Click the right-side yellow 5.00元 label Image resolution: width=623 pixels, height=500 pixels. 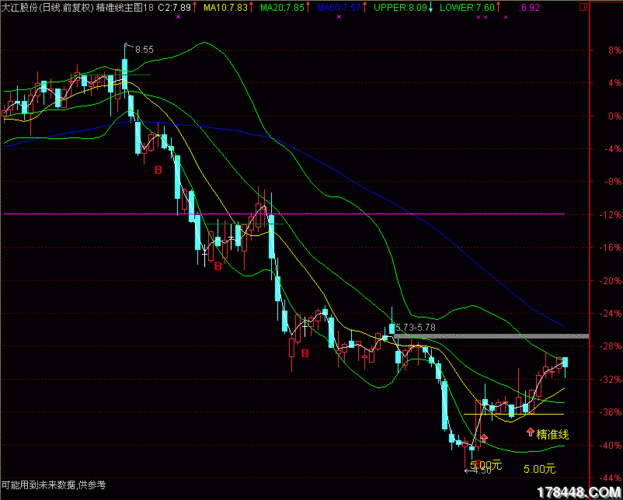tap(539, 469)
